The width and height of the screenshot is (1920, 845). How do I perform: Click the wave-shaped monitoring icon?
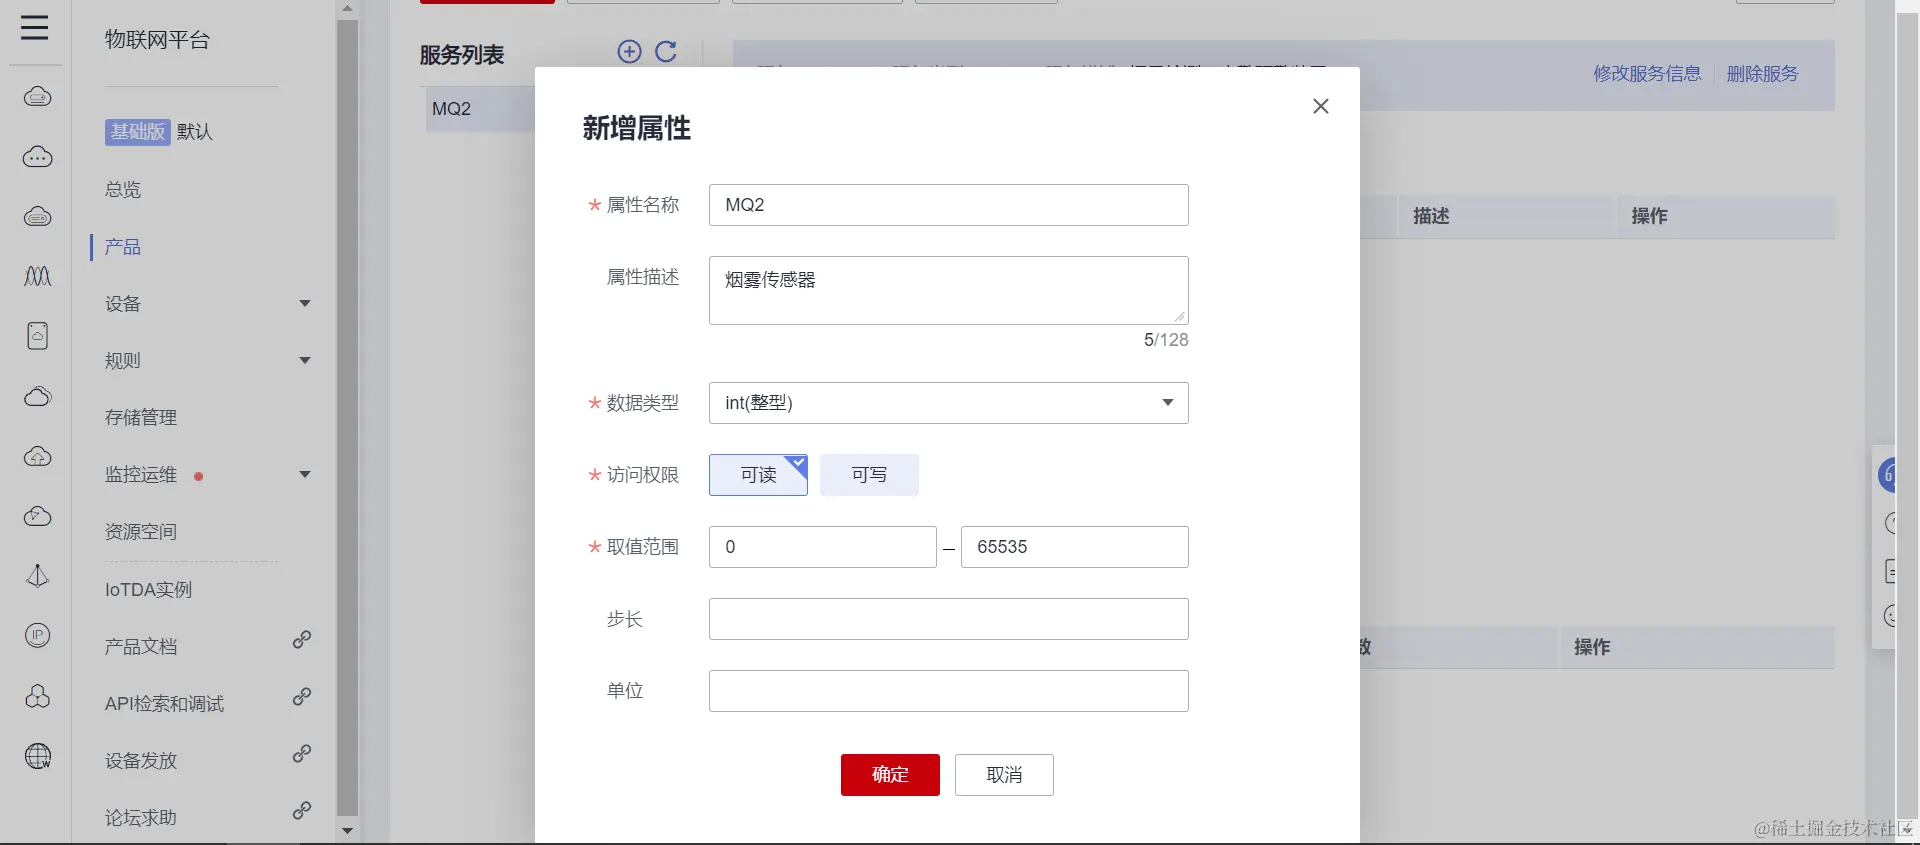click(38, 276)
